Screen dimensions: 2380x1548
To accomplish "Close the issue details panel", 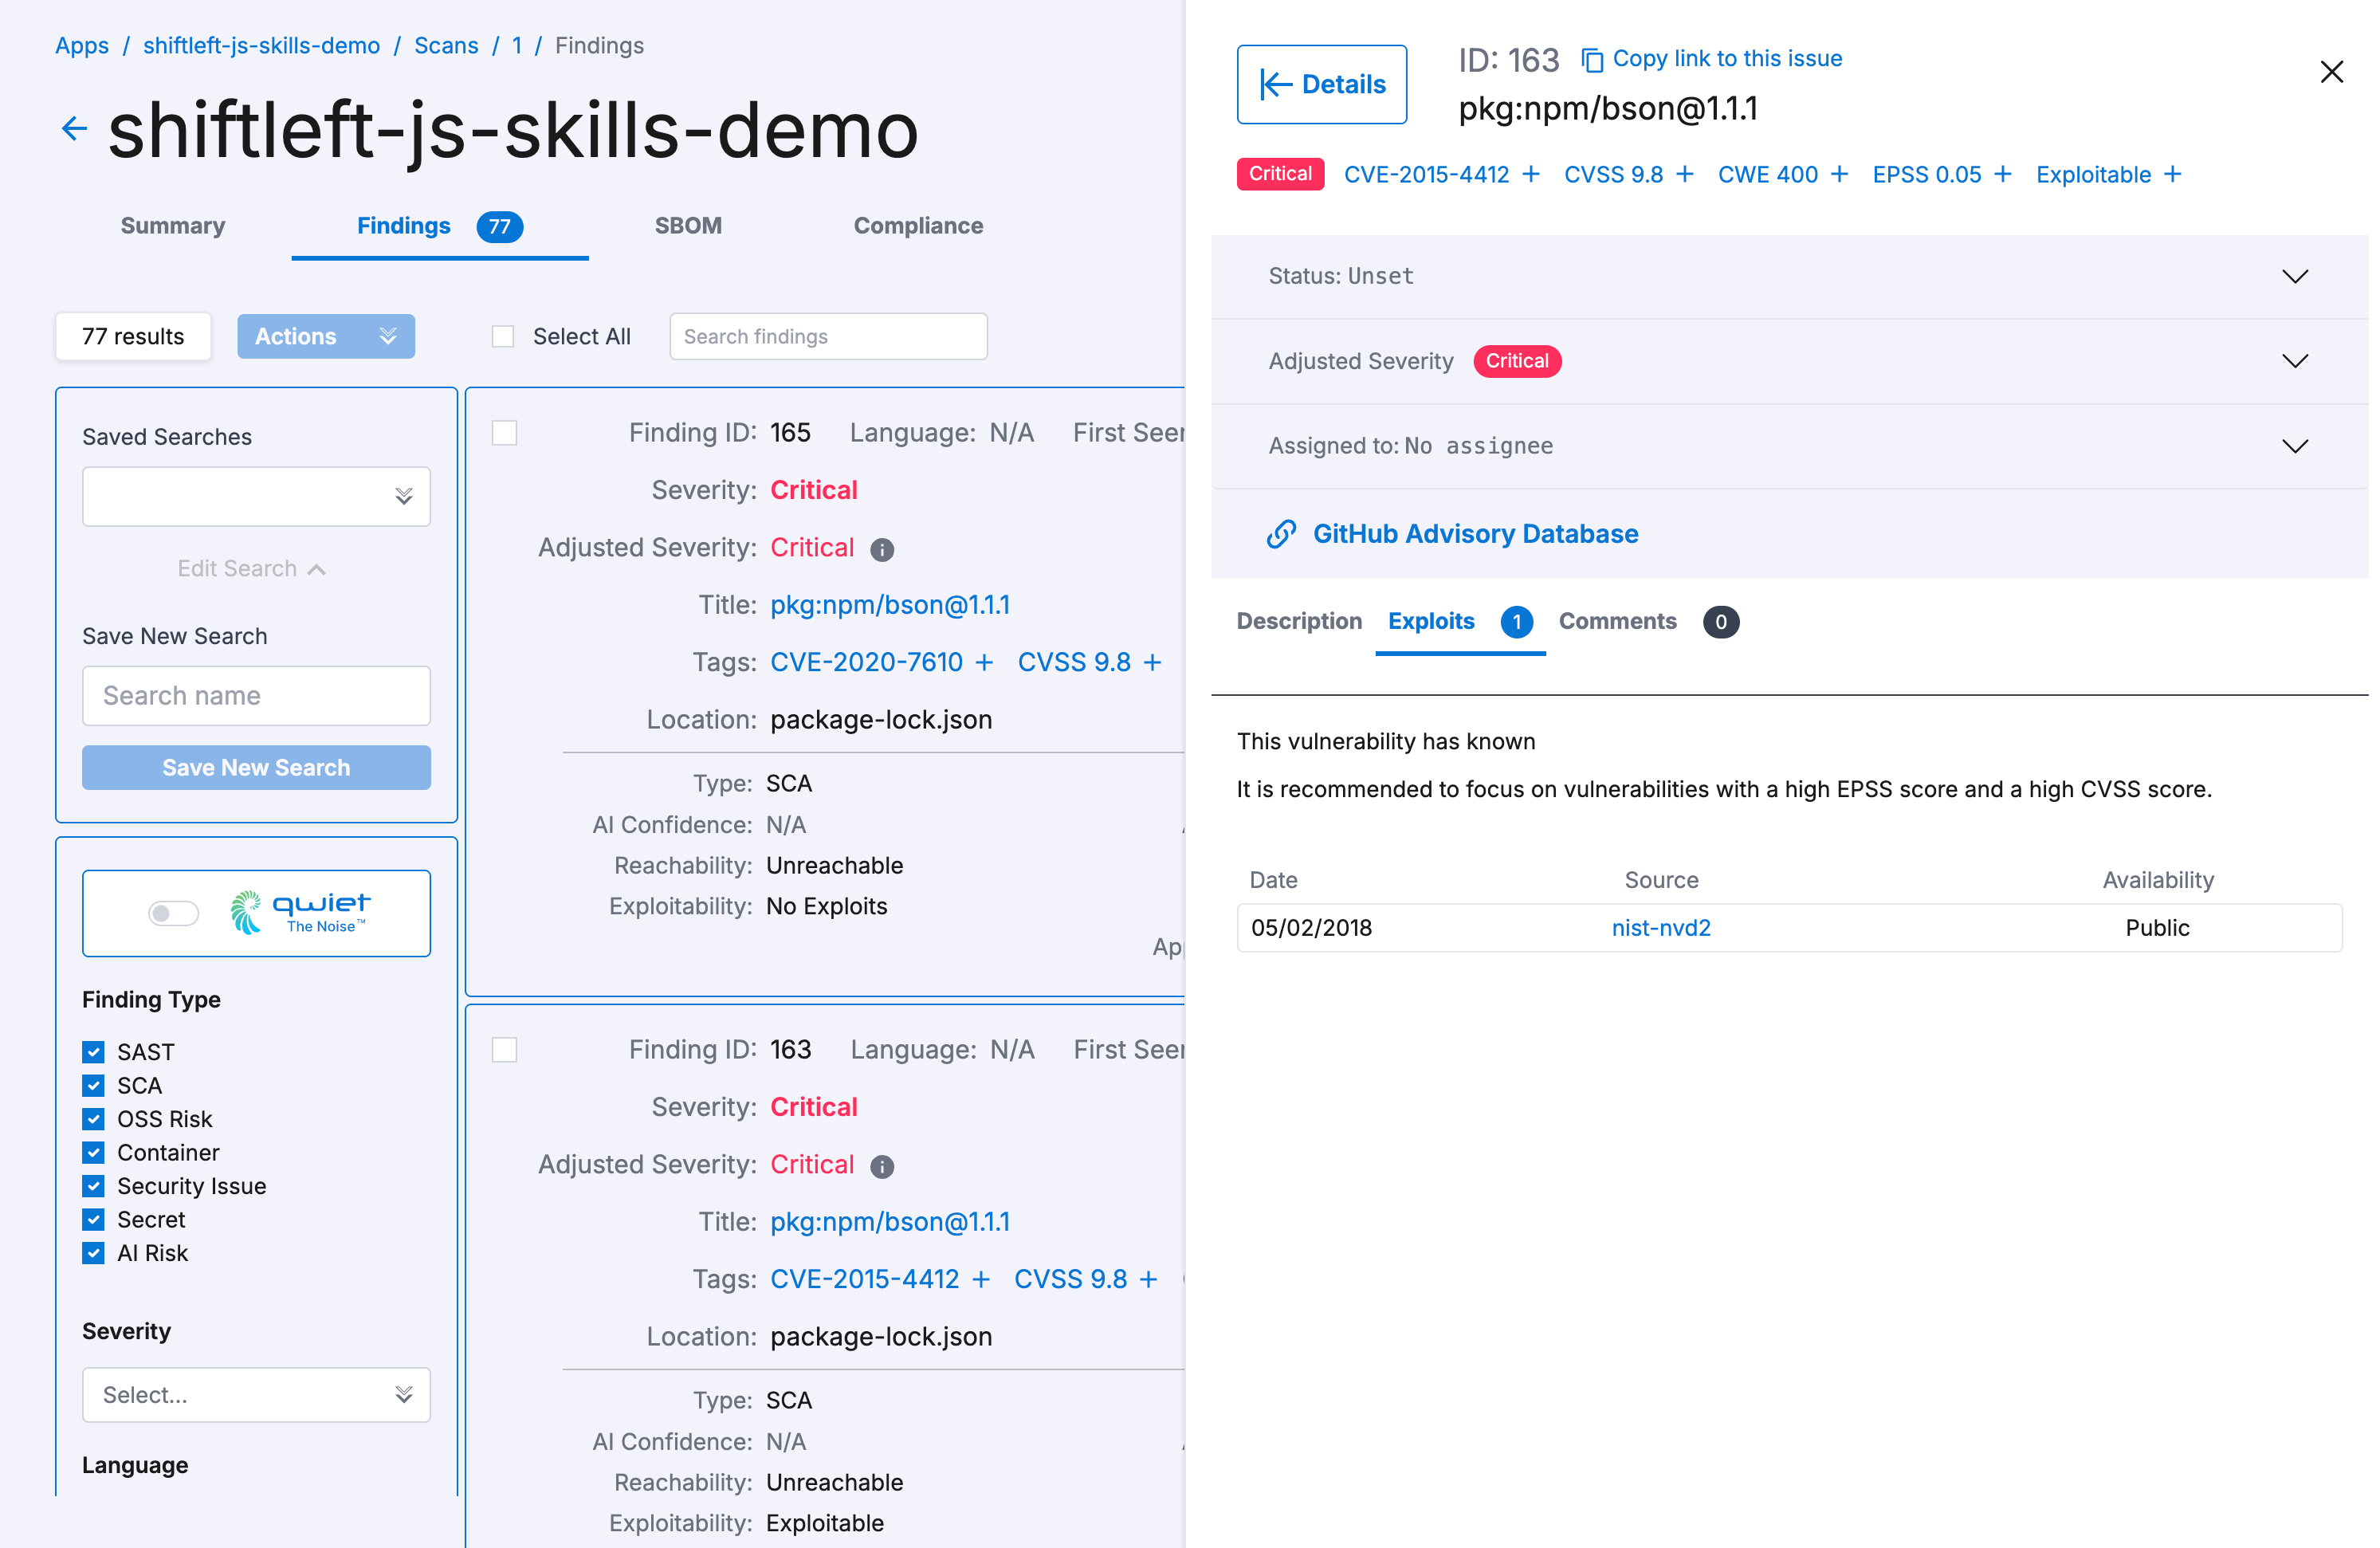I will (2331, 72).
